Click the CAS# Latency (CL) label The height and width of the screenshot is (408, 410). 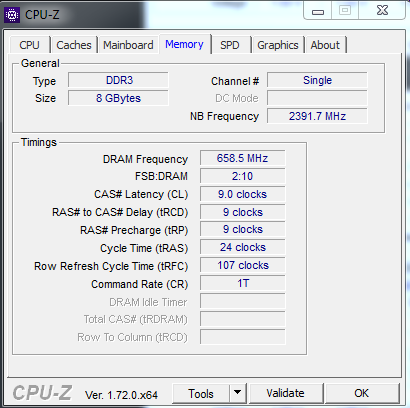pyautogui.click(x=141, y=194)
